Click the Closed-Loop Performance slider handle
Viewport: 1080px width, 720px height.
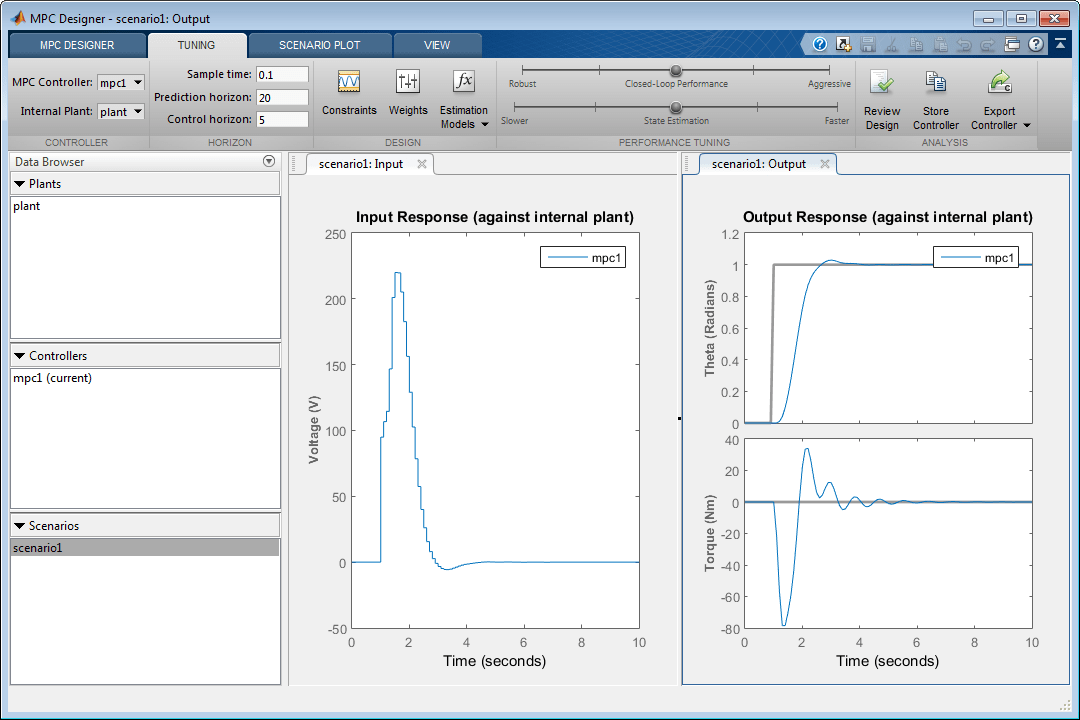tap(676, 70)
